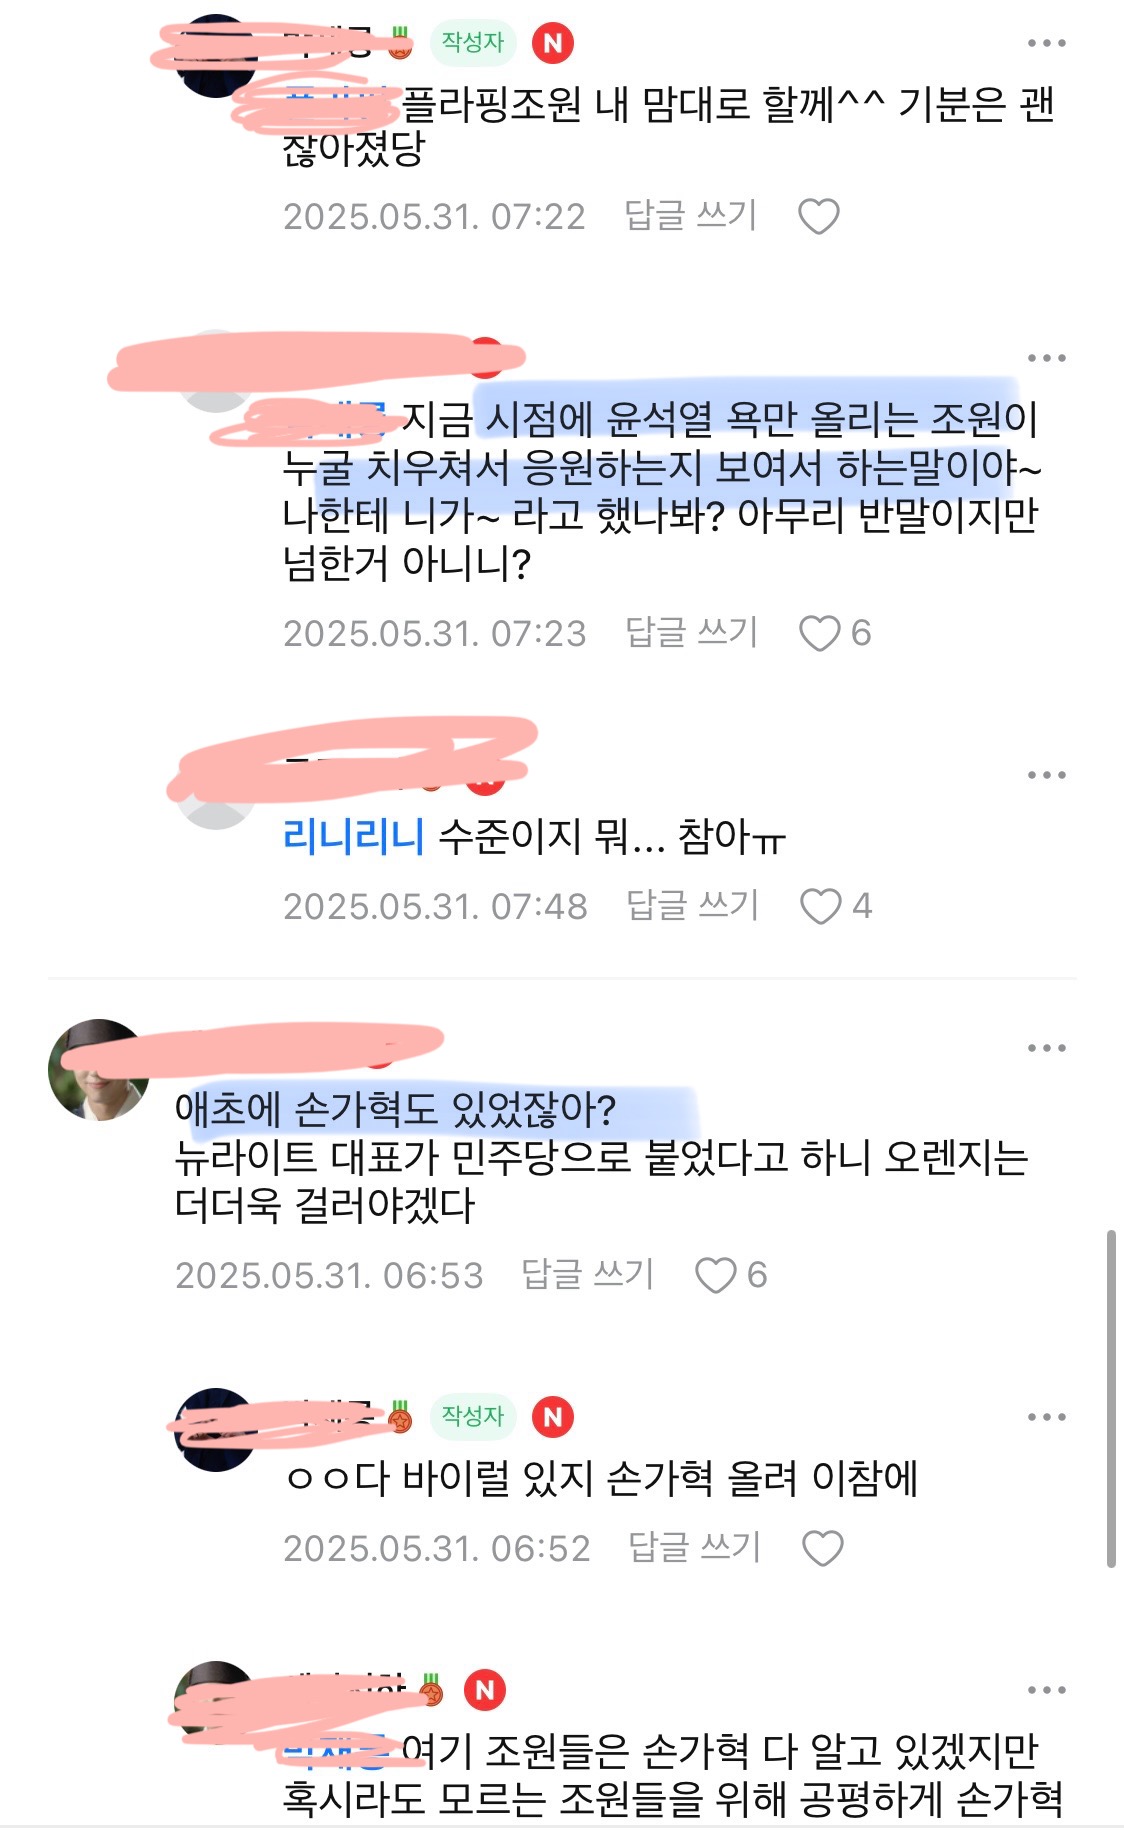Click 답글 쓰기 under the 07:23 comment

[691, 632]
